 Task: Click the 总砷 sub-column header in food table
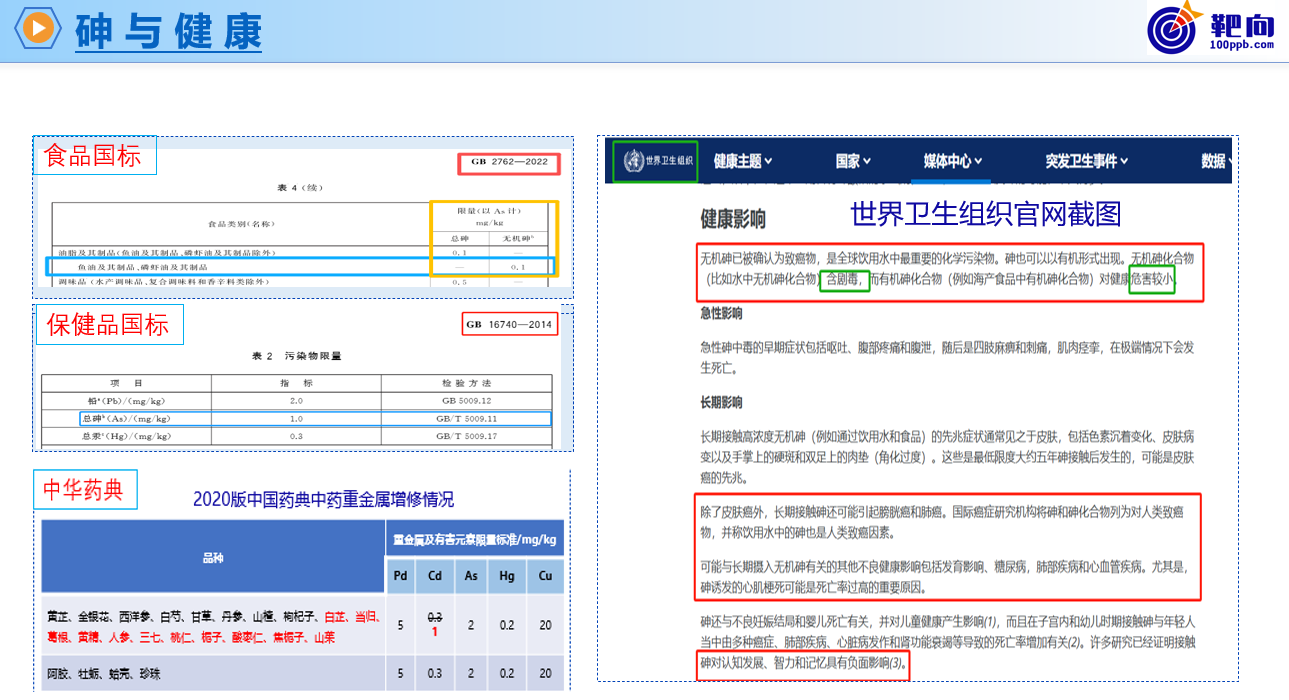pos(460,238)
